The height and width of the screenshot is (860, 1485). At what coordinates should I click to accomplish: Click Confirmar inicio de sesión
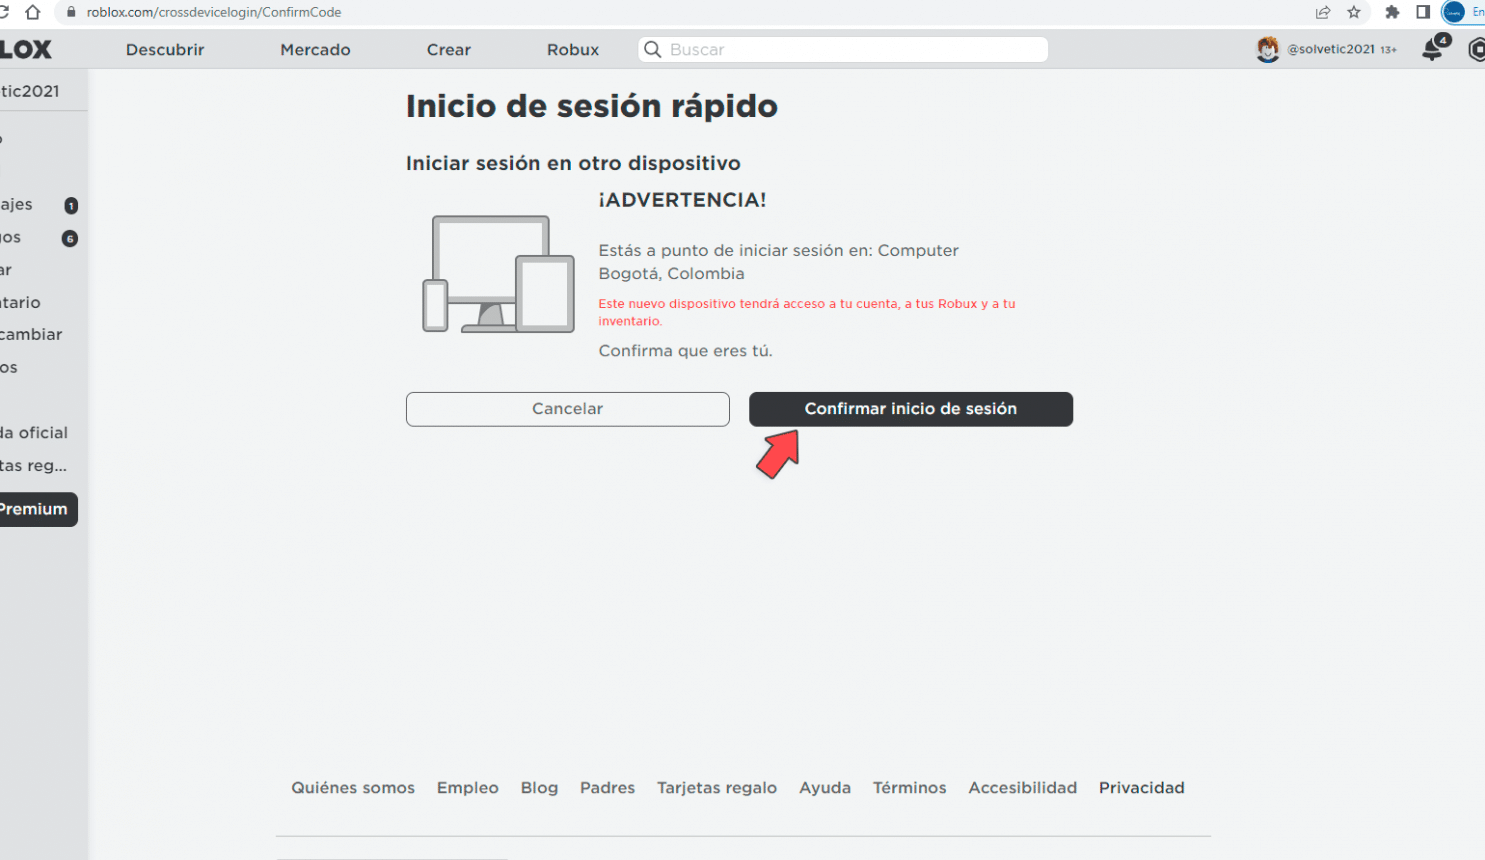pos(911,409)
